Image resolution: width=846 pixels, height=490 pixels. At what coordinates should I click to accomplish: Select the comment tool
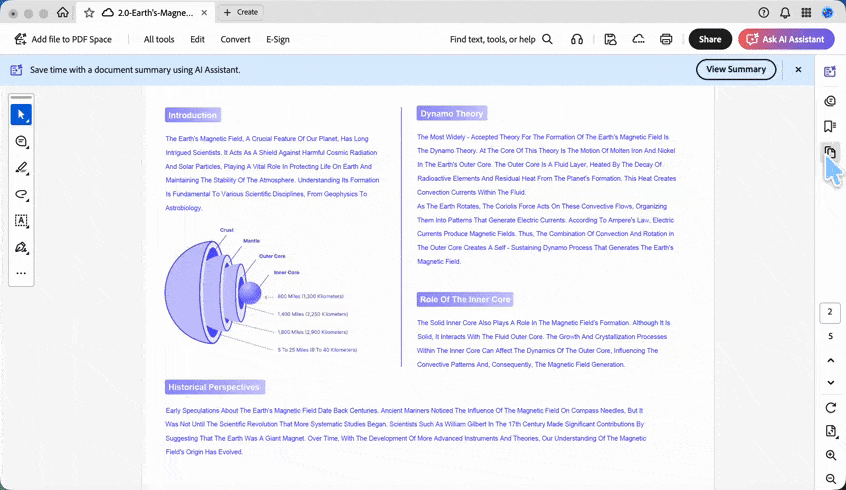(x=21, y=141)
